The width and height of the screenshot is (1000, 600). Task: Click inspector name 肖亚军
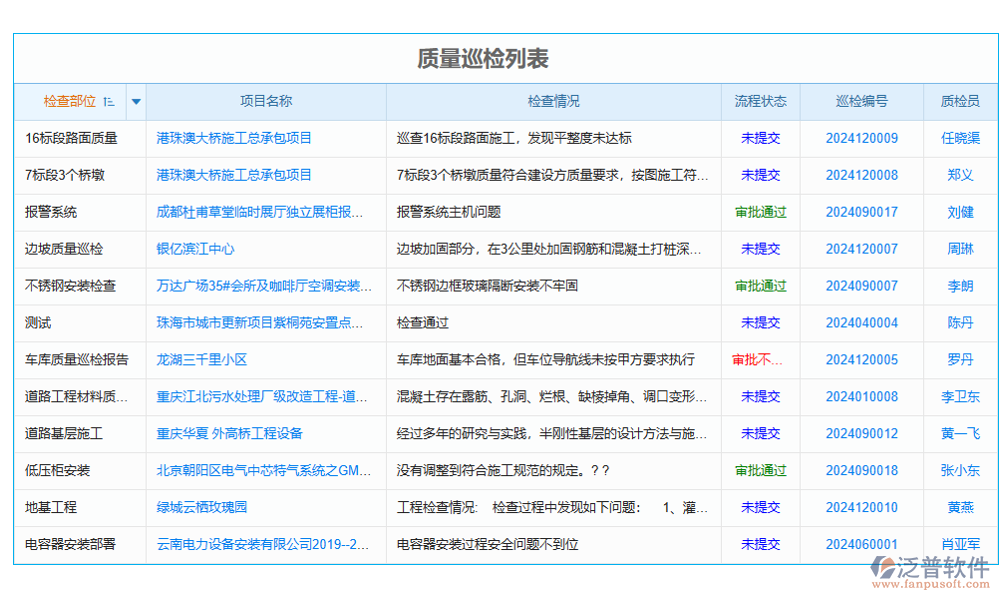[958, 544]
